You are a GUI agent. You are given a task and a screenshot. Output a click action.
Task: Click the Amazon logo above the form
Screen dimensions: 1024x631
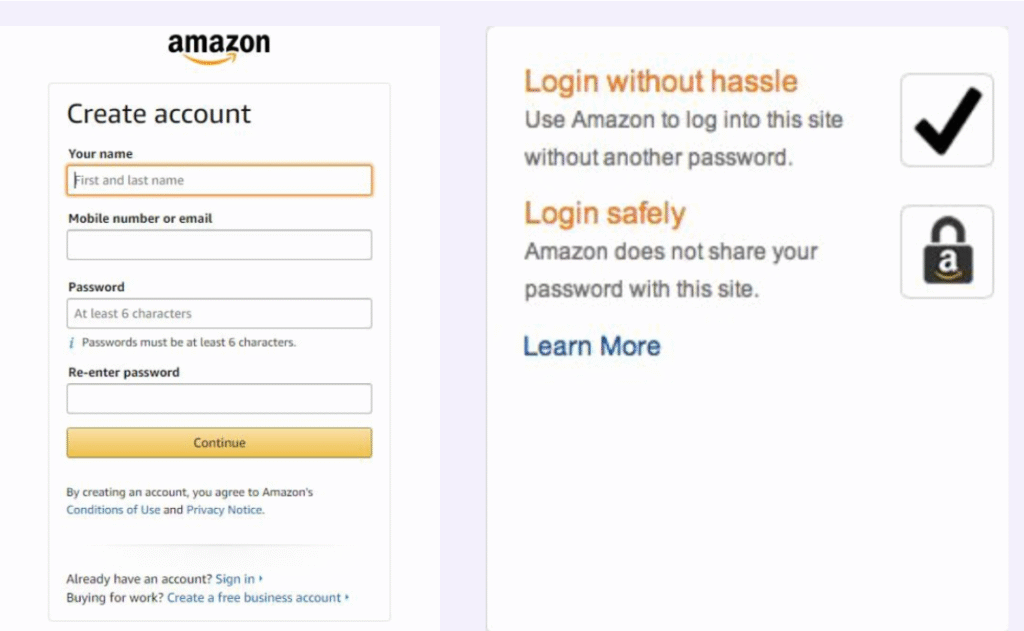(x=219, y=46)
